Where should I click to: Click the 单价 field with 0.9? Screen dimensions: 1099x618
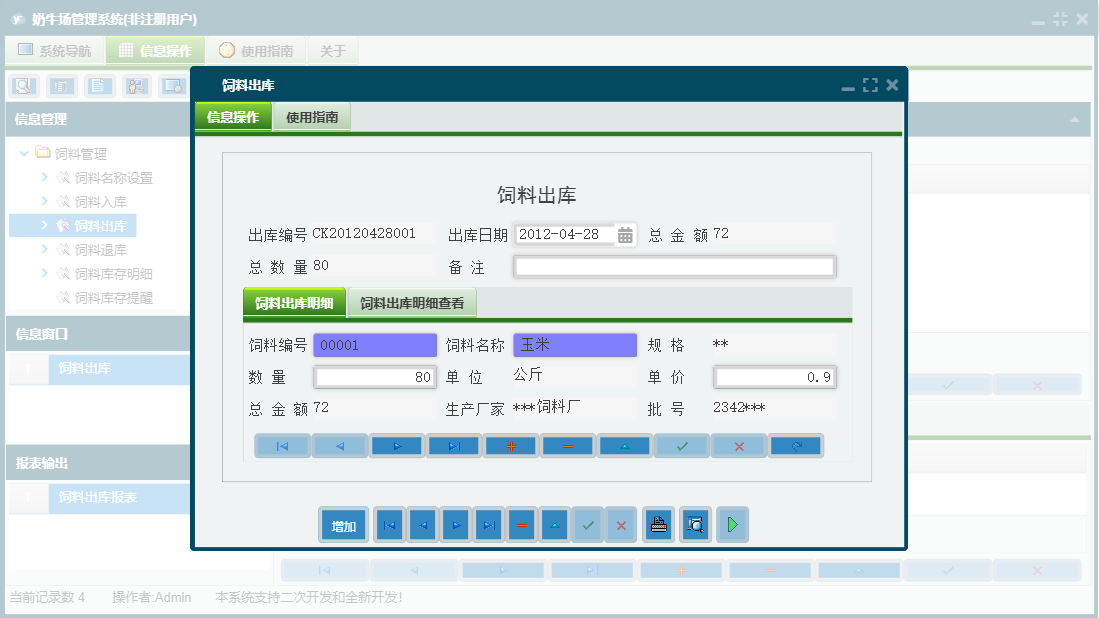pos(774,377)
